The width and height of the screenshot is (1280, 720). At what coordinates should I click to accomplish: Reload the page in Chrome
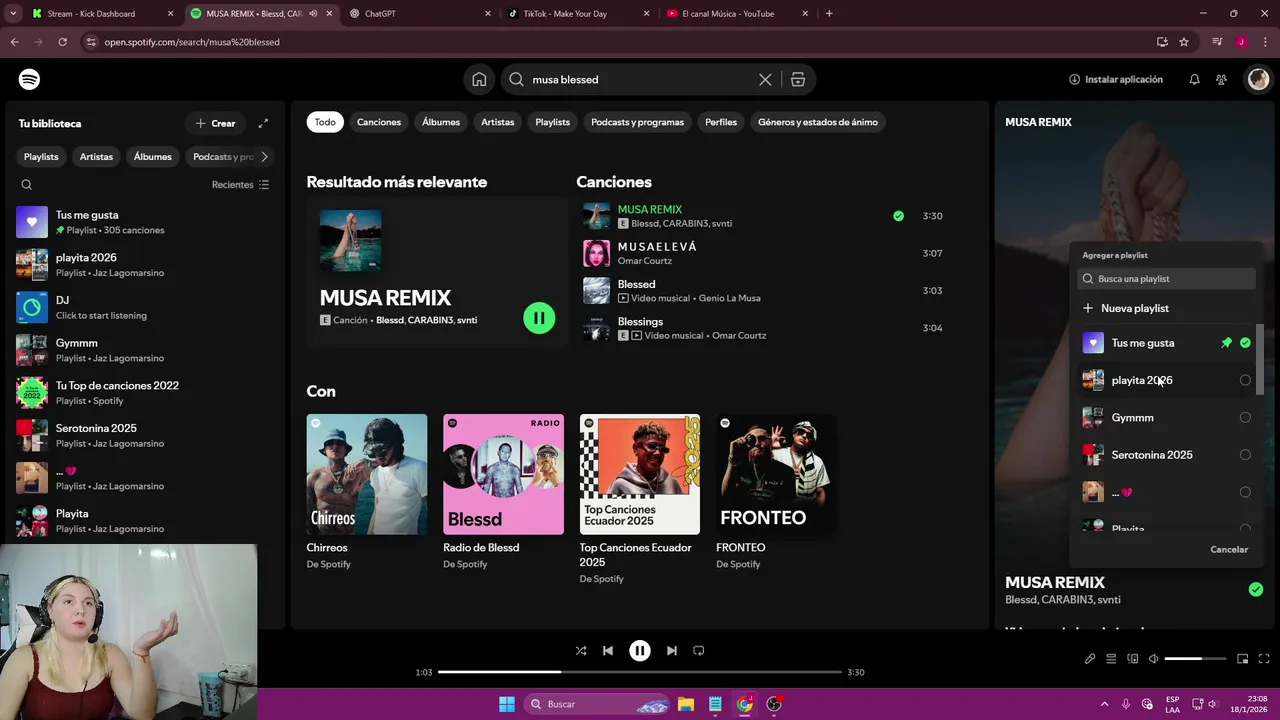62,42
